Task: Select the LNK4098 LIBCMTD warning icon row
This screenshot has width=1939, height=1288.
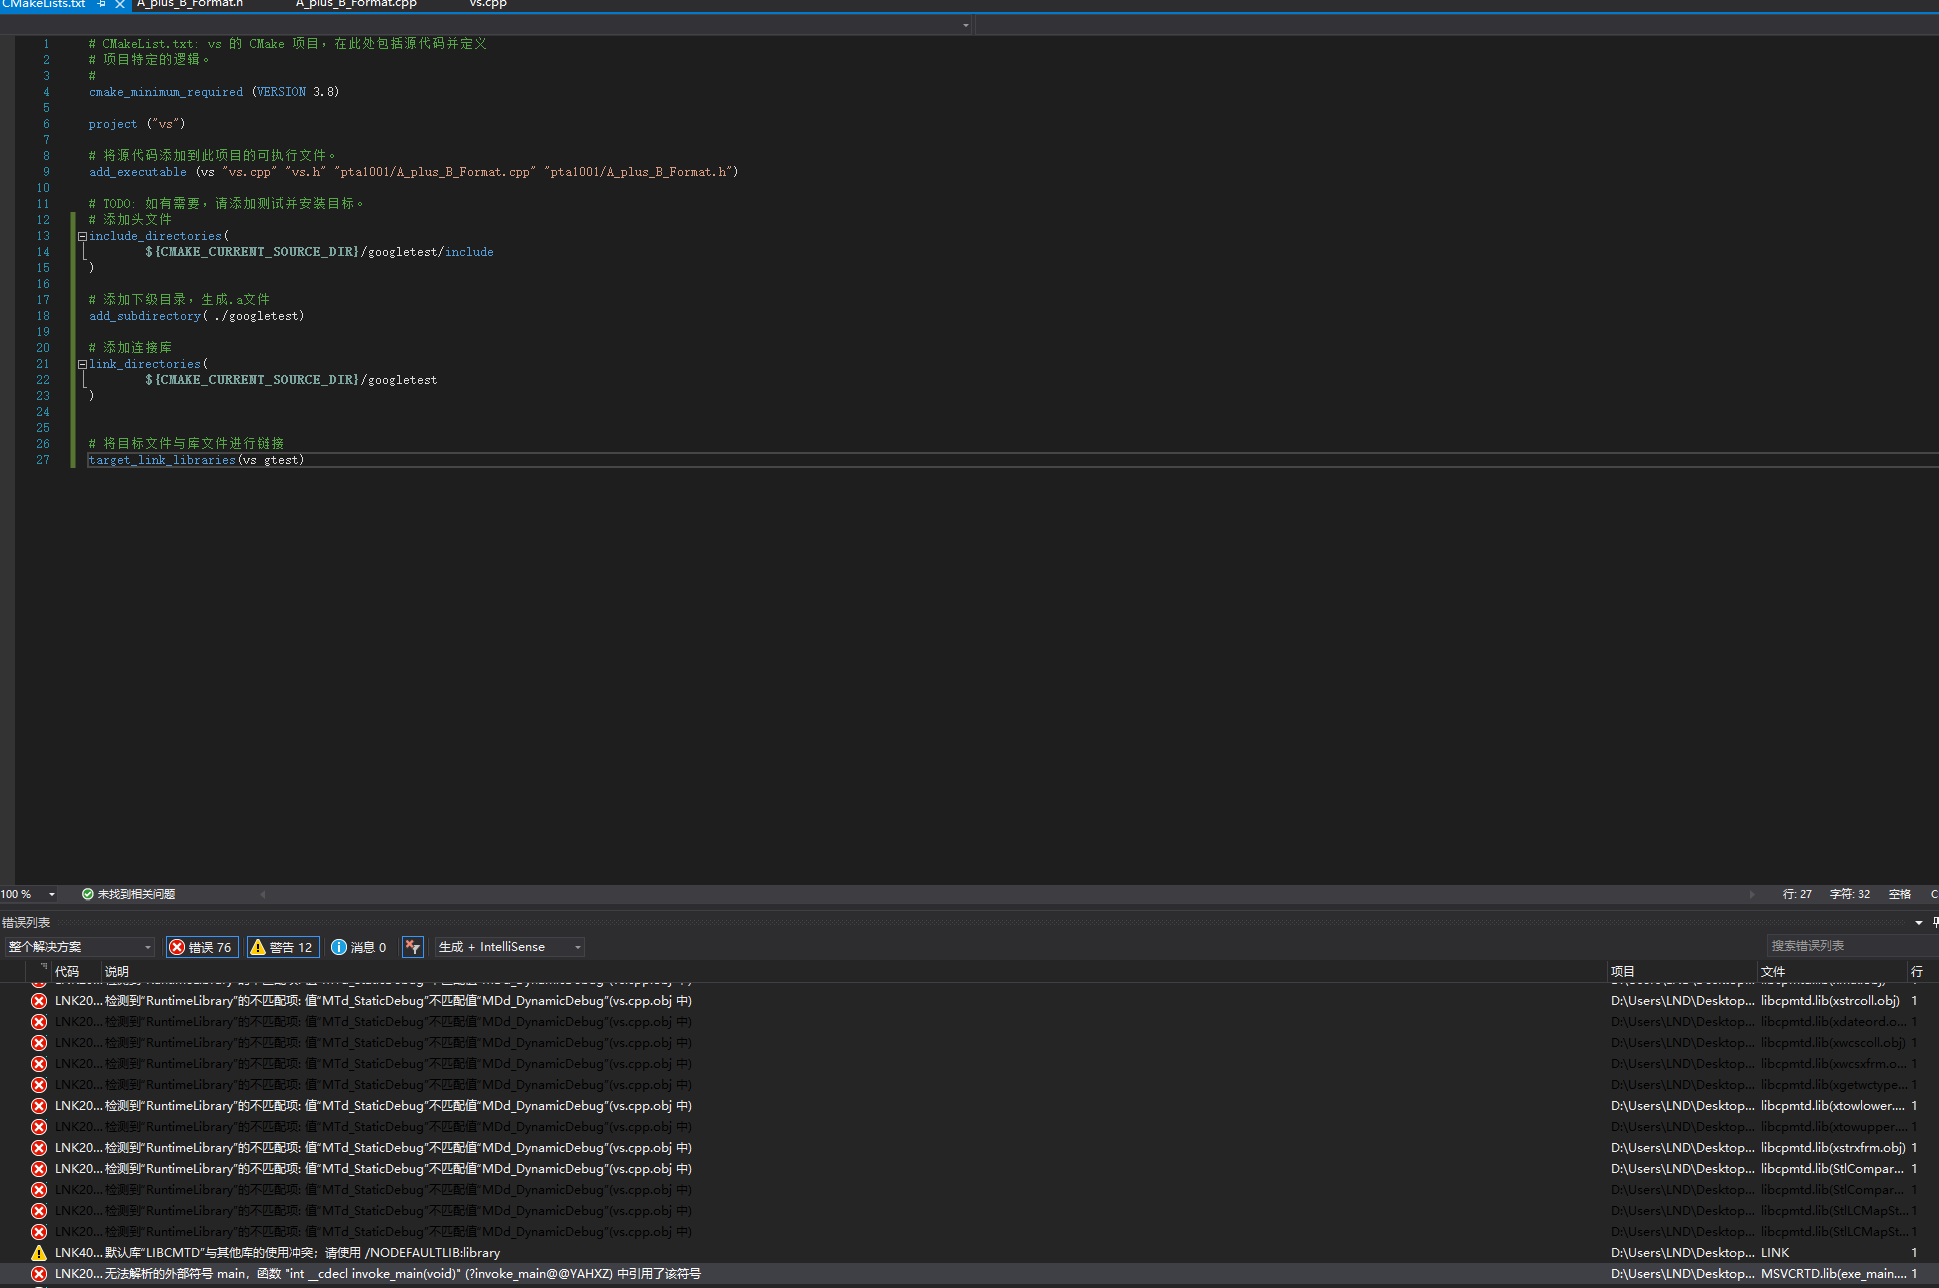Action: (39, 1253)
